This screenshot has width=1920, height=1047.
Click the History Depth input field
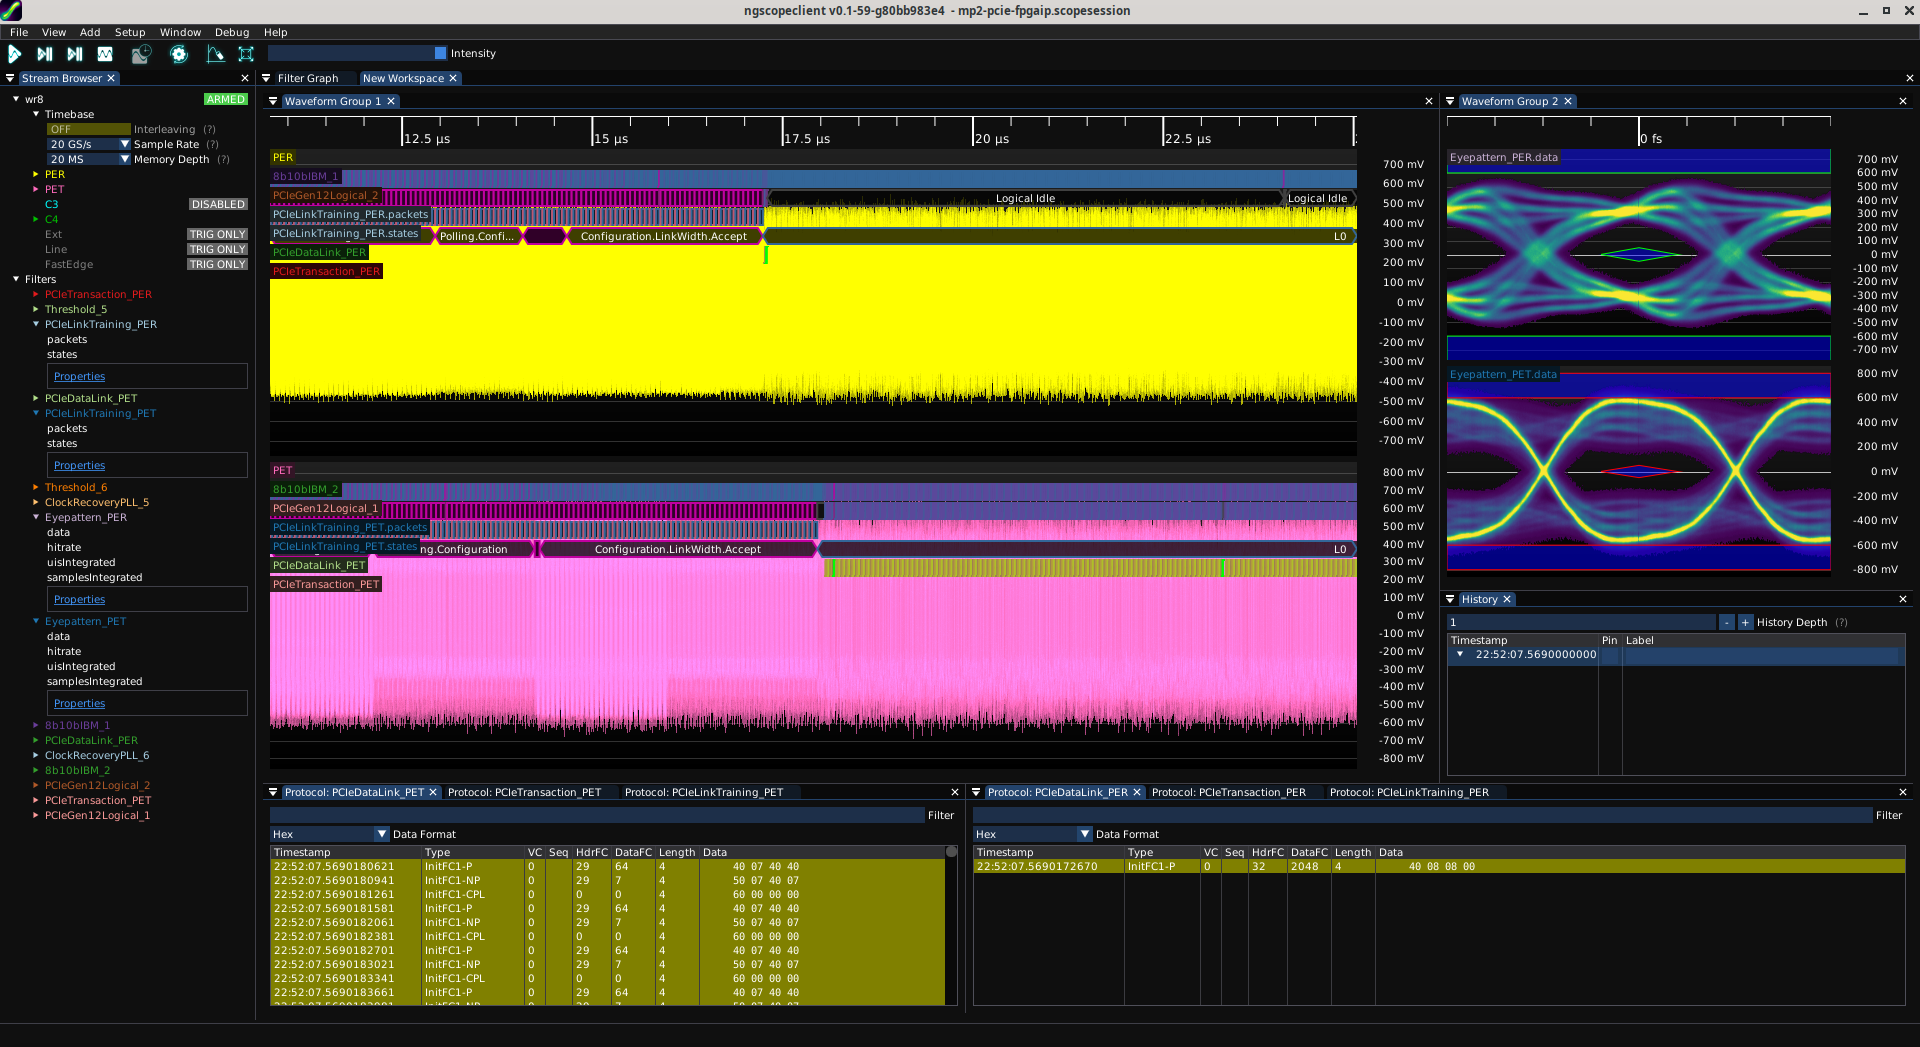[1581, 623]
